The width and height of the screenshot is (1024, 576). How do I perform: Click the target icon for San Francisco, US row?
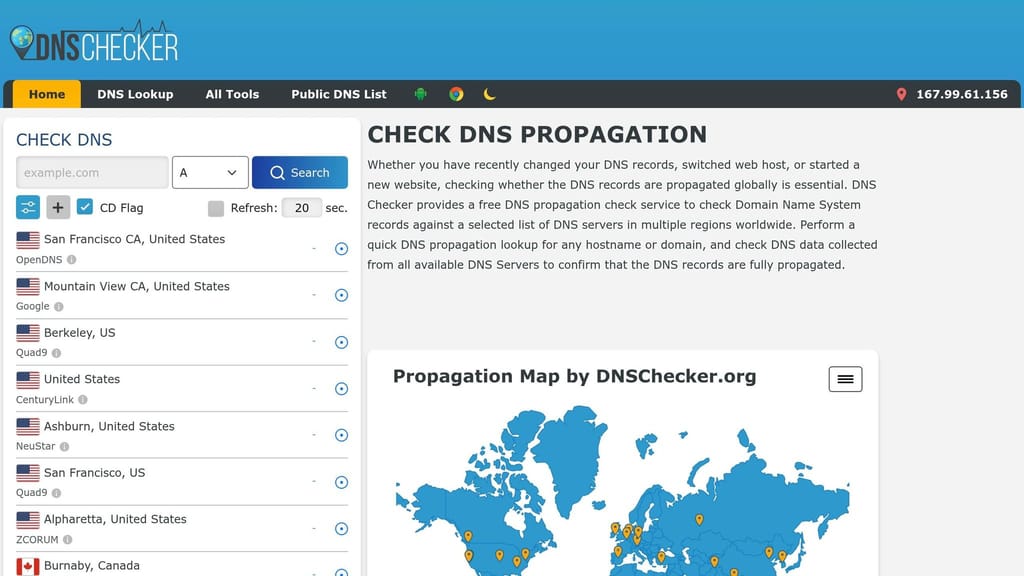[341, 482]
